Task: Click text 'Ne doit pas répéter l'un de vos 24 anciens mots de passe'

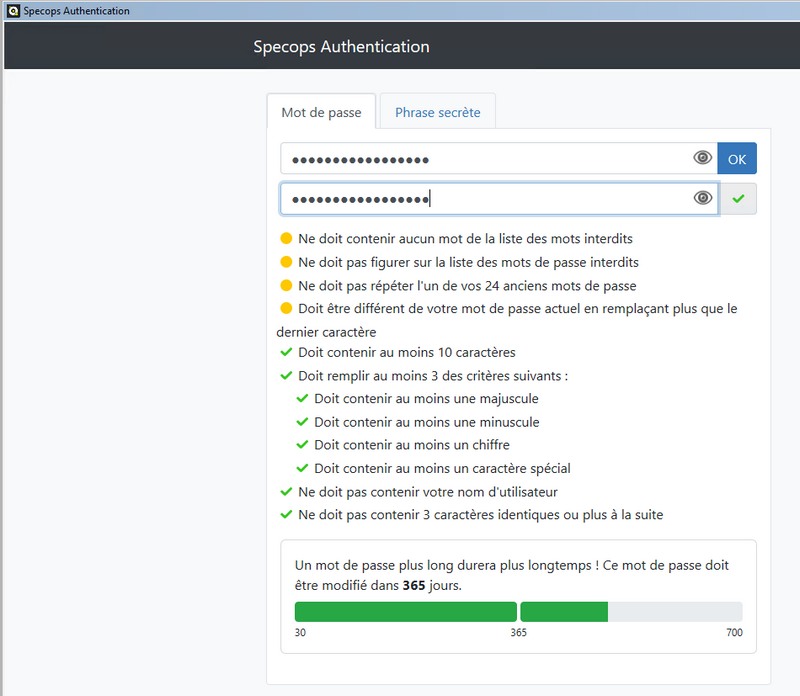Action: coord(467,285)
